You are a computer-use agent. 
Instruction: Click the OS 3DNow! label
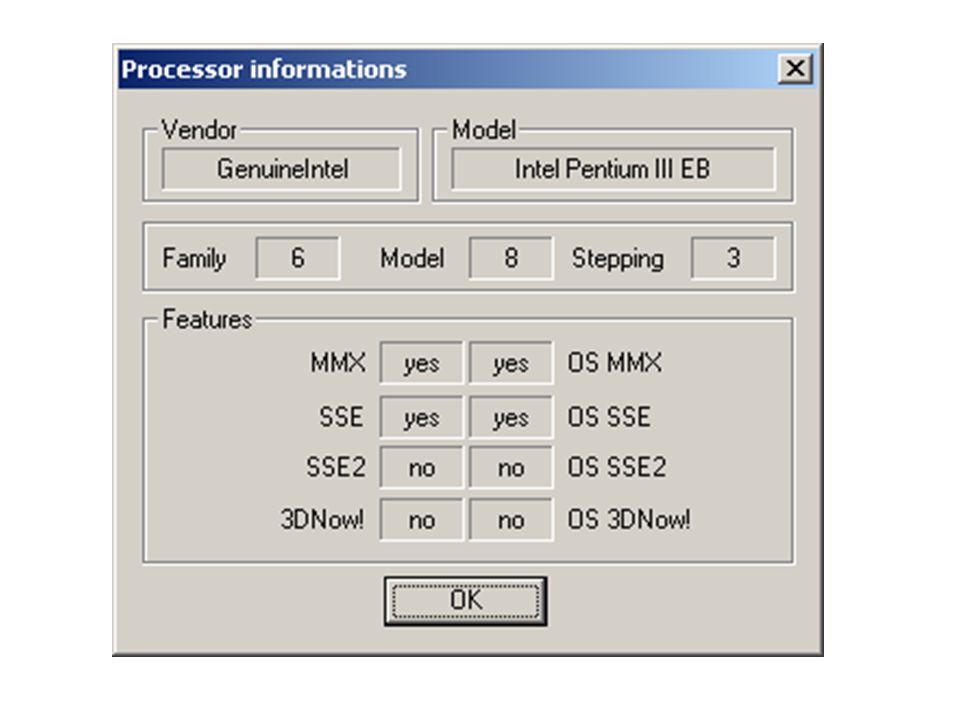coord(629,520)
